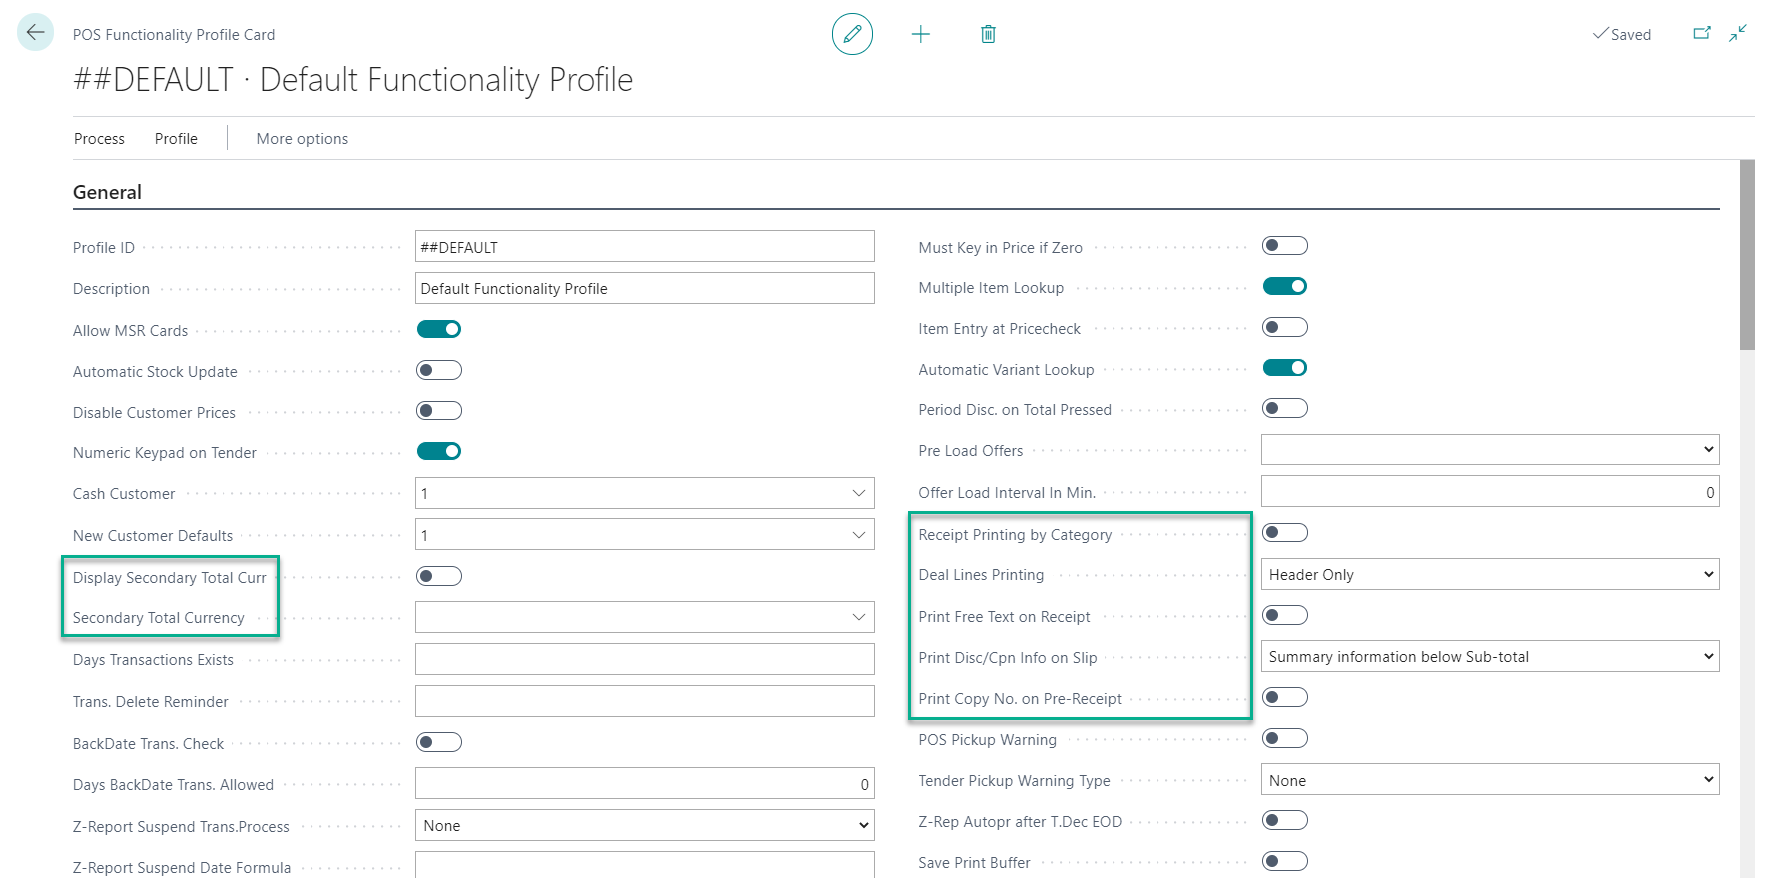The image size is (1766, 878).
Task: Turn off Multiple Item Lookup toggle
Action: tap(1285, 287)
